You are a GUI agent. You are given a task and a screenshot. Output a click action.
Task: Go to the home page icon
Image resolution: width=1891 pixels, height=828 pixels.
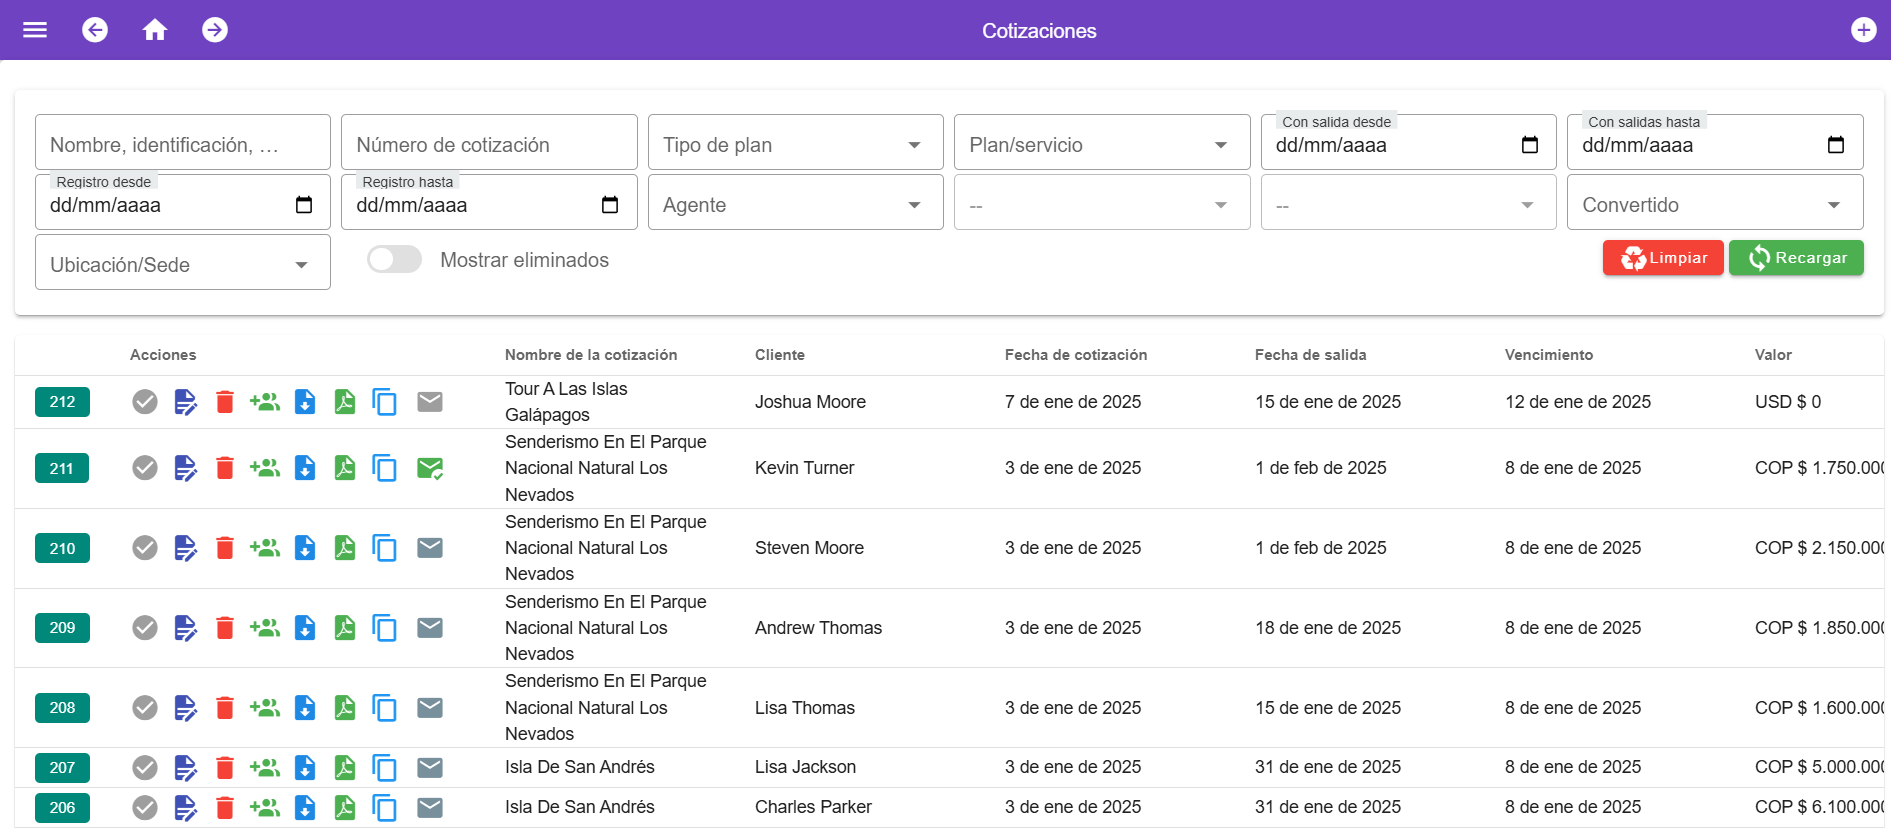(155, 30)
